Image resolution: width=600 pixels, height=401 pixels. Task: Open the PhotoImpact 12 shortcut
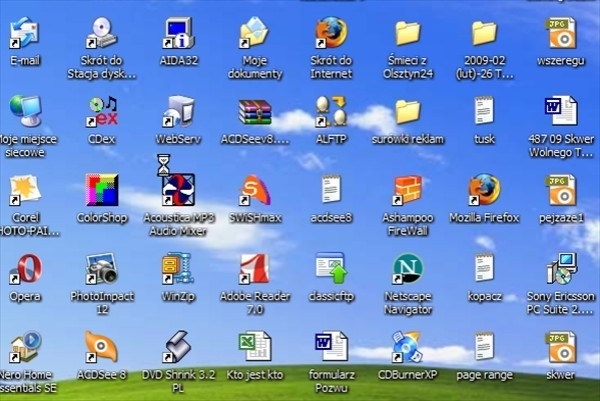pyautogui.click(x=102, y=269)
